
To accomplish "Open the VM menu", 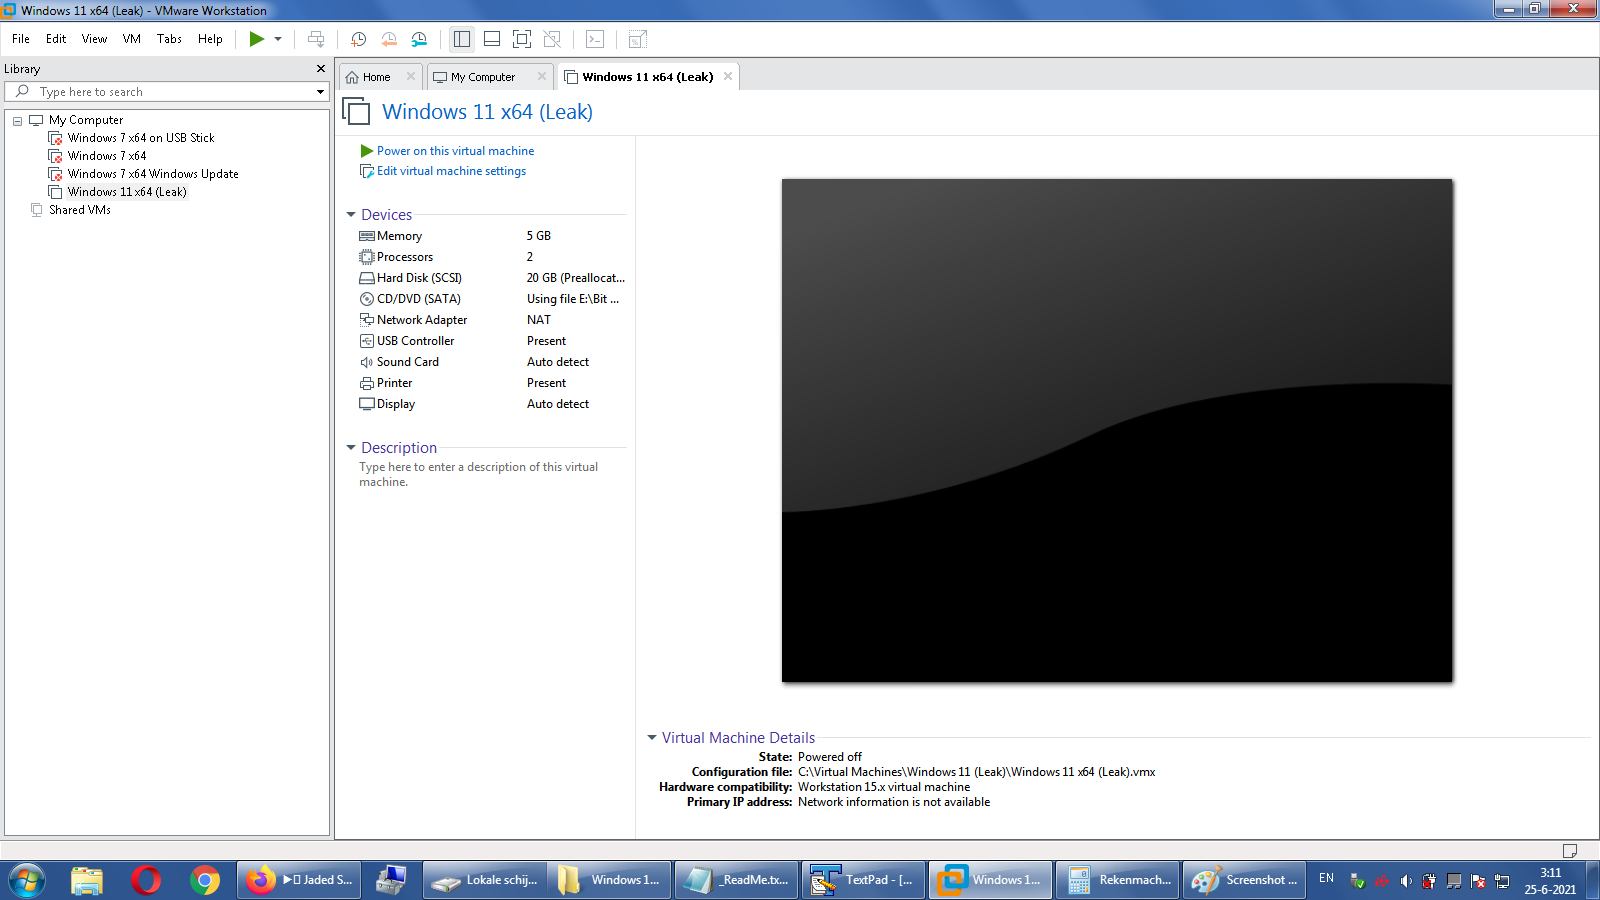I will click(131, 39).
